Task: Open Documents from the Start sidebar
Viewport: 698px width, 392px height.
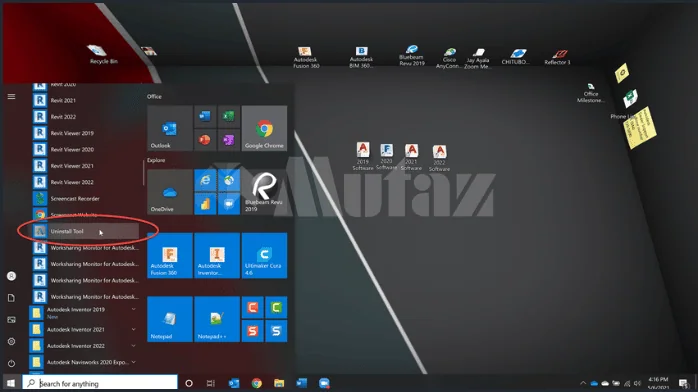Action: 12,298
